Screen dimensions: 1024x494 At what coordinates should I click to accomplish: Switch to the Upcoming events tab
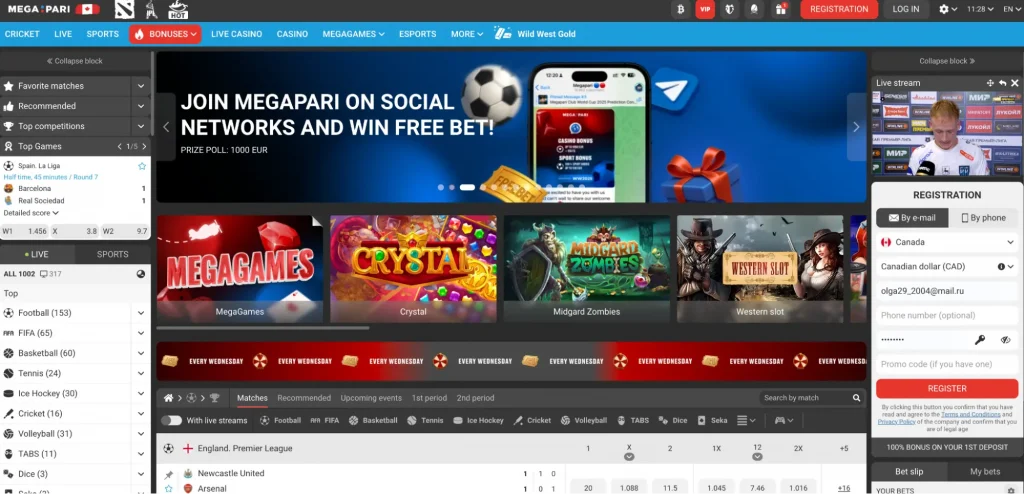(x=371, y=398)
